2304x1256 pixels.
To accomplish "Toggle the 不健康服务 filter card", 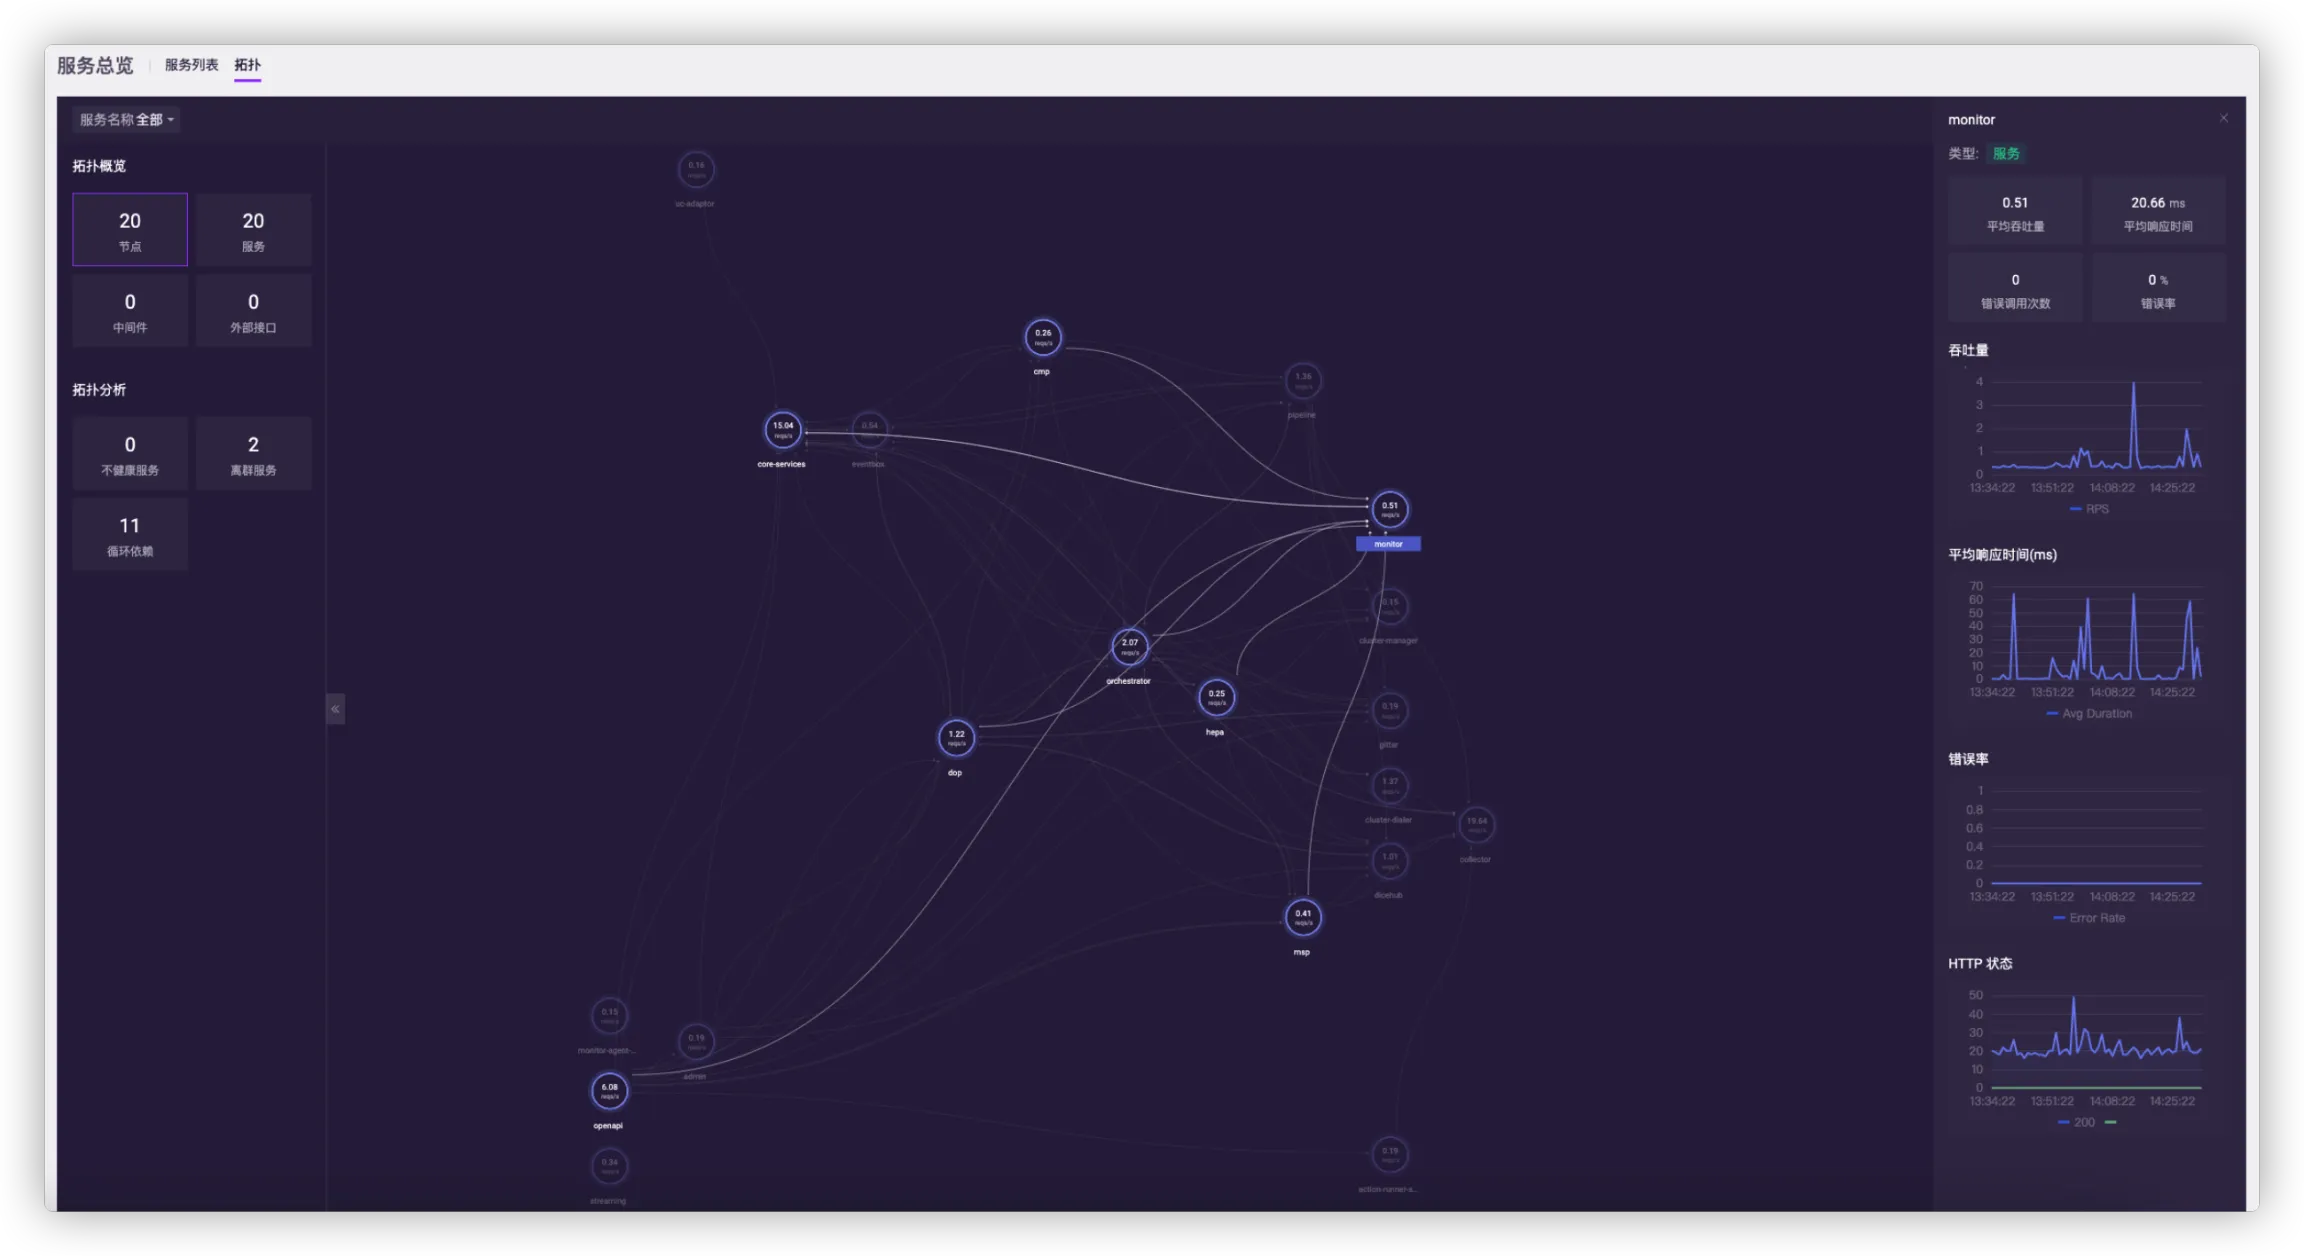I will click(130, 454).
